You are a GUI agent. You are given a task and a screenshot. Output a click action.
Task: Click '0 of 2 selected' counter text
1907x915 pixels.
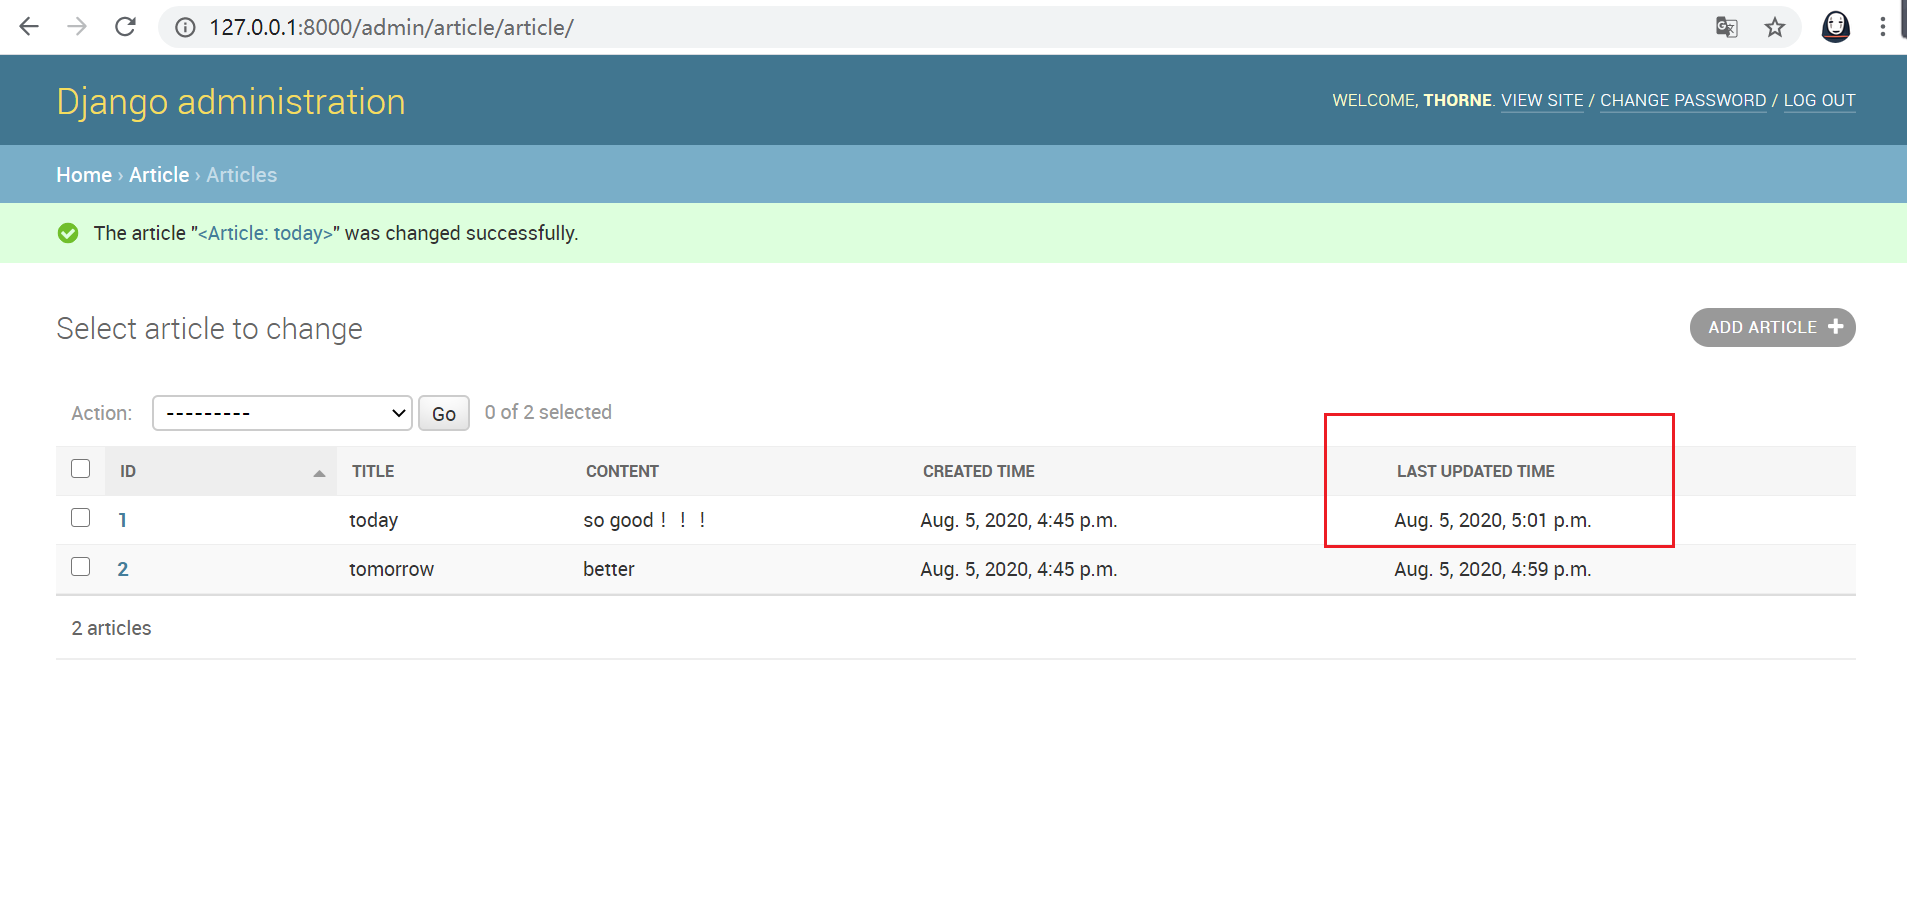point(548,412)
